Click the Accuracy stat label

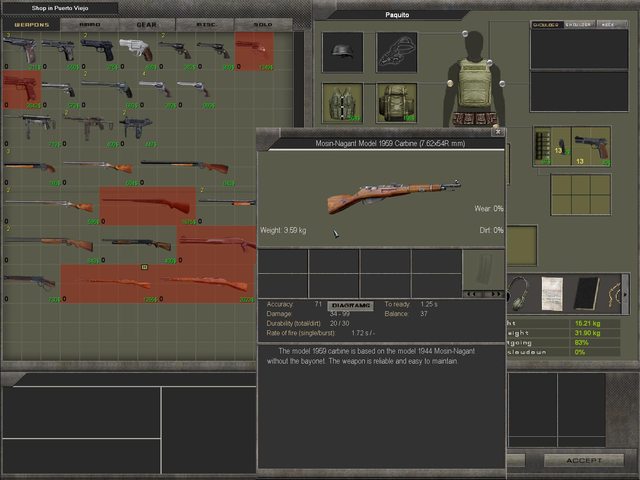(x=280, y=304)
